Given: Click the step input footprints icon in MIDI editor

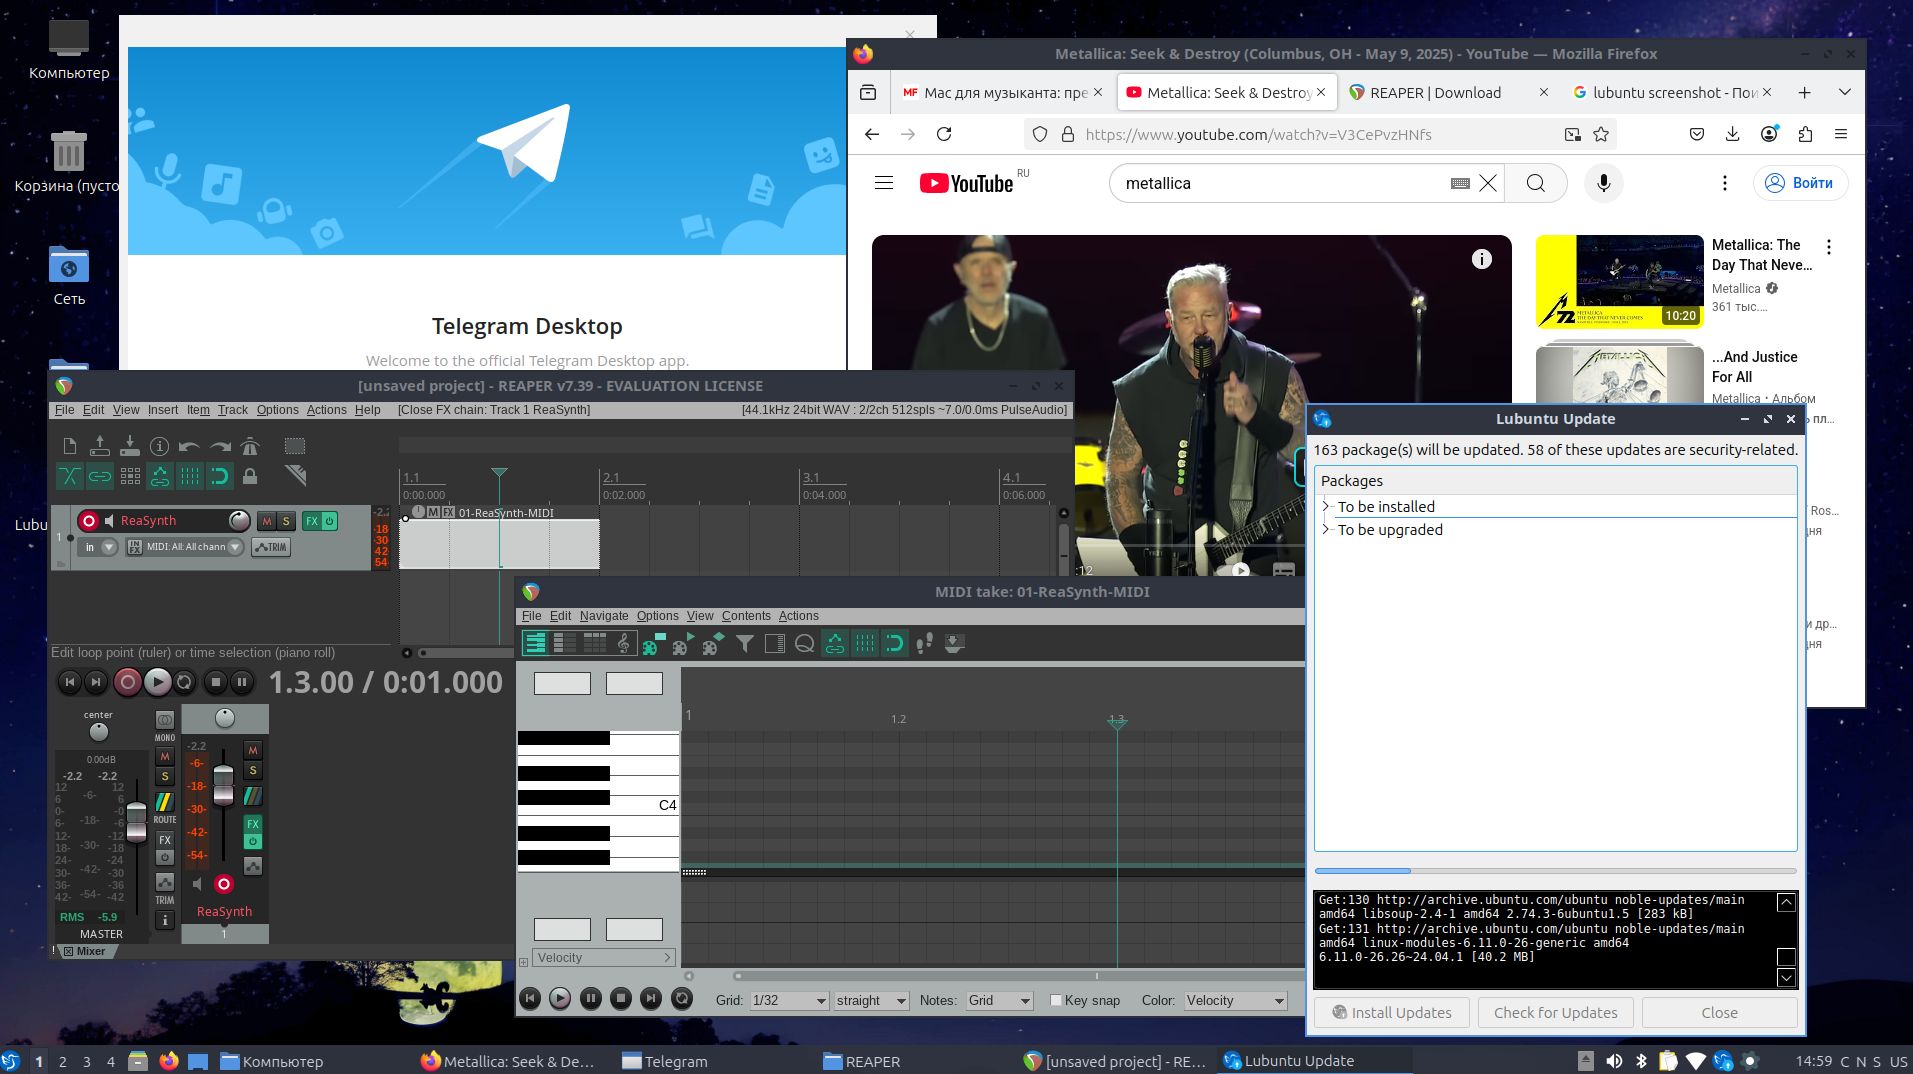Looking at the screenshot, I should pyautogui.click(x=925, y=643).
